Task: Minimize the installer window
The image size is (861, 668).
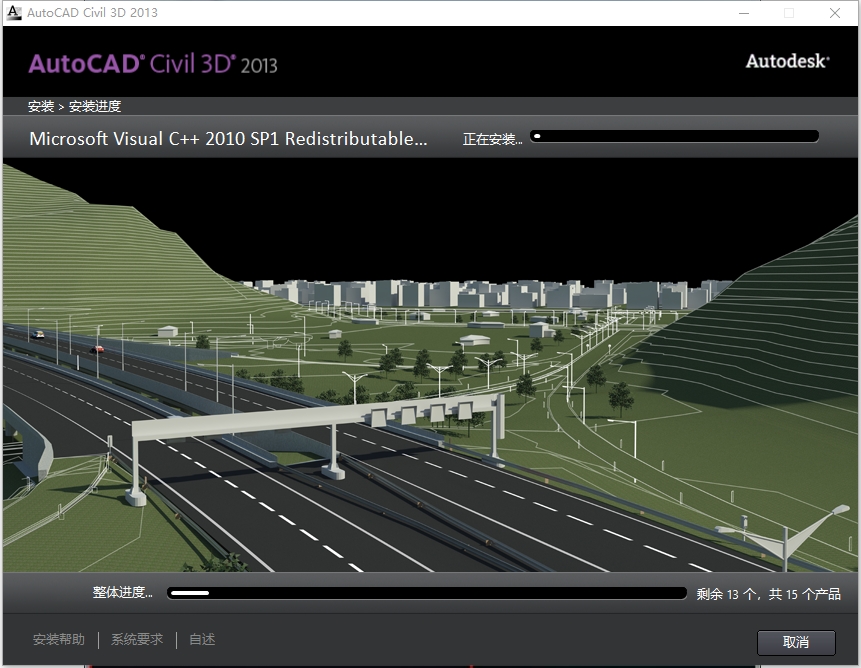Action: point(744,13)
